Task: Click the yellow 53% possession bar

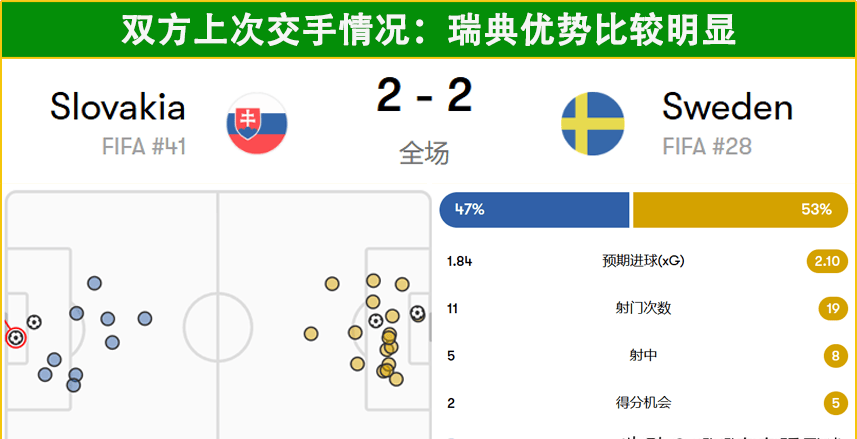Action: tap(740, 210)
